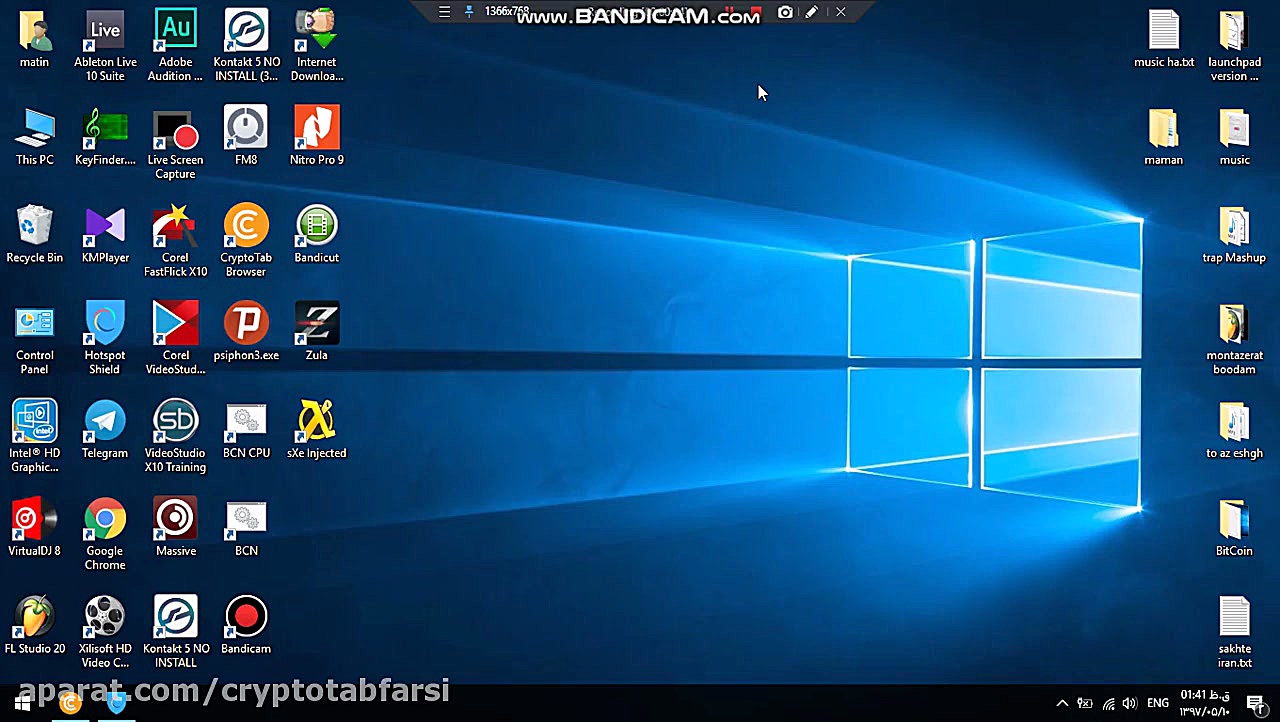Launch Hotspot Shield desktop shortcut
The height and width of the screenshot is (722, 1280).
pyautogui.click(x=105, y=340)
